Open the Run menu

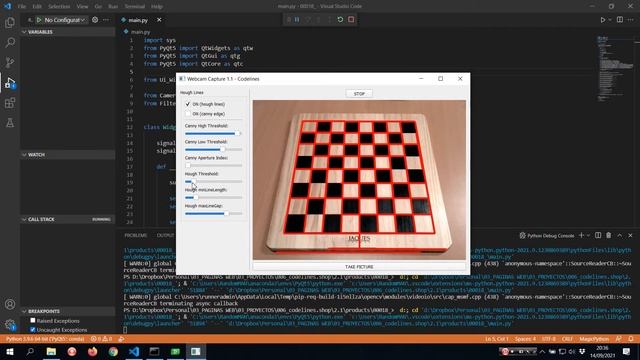pyautogui.click(x=113, y=7)
